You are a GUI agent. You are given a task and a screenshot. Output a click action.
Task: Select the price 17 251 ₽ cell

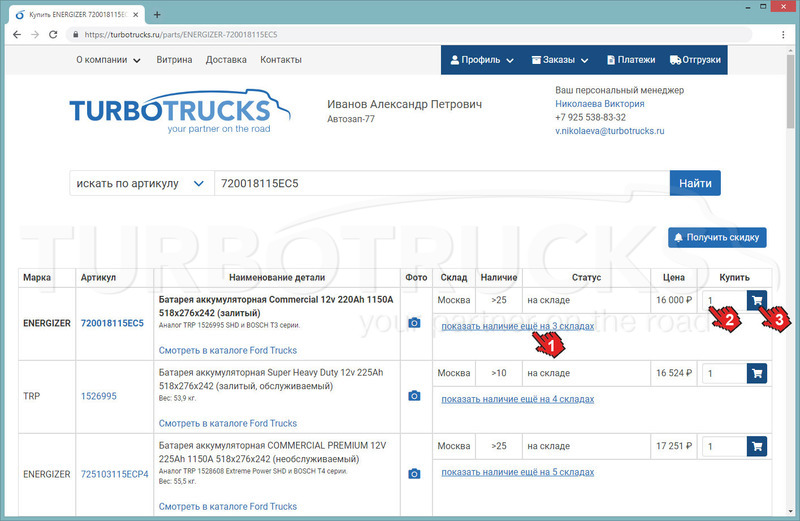click(673, 446)
